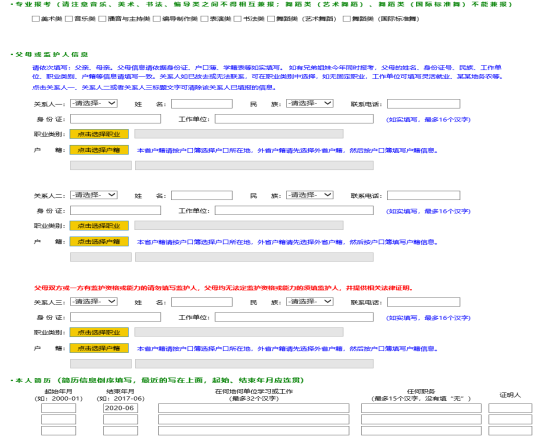Expand the 民族 dropdown for 关系人二
547x442 pixels.
pos(310,195)
